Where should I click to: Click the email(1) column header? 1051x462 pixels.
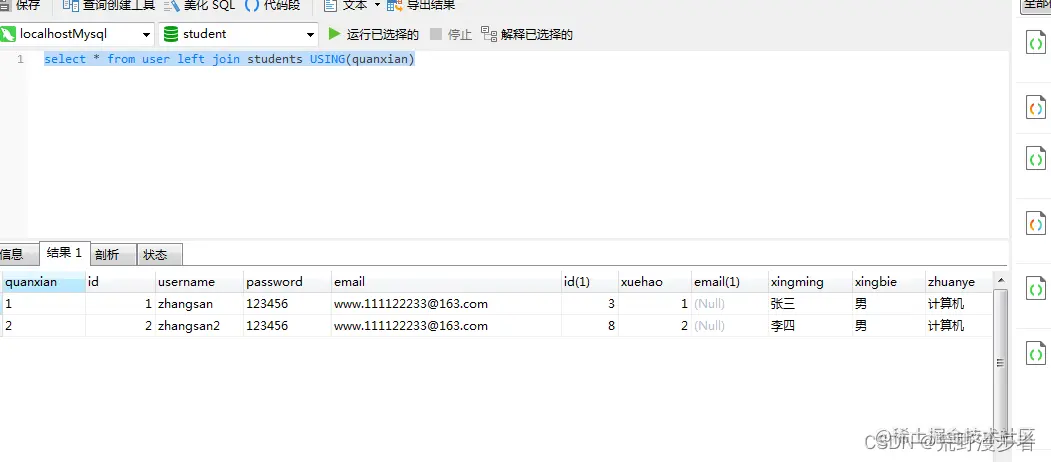coord(729,282)
